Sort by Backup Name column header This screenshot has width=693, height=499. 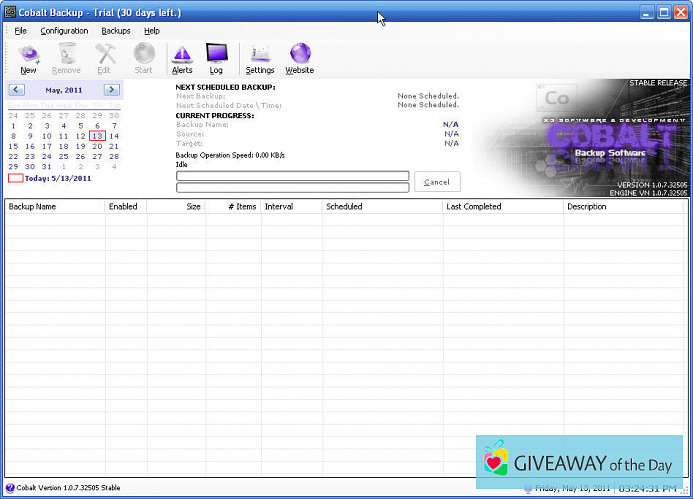click(x=54, y=207)
